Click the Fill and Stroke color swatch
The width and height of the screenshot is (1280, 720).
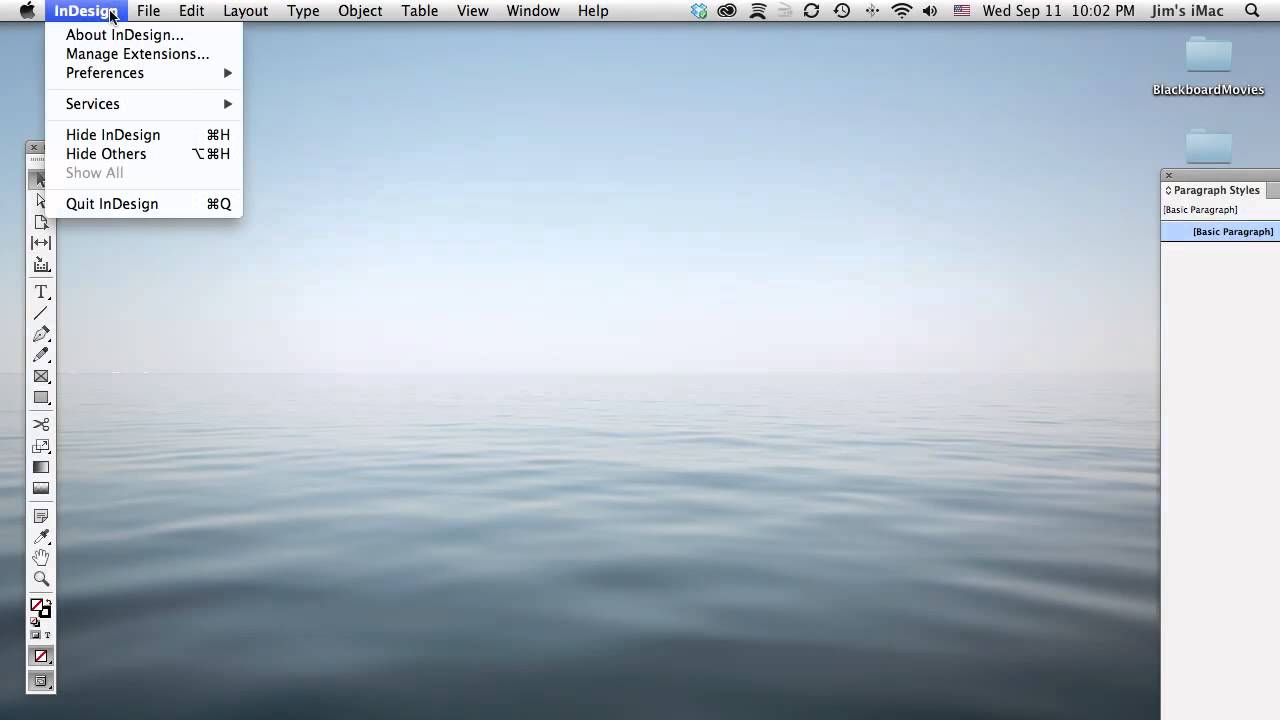point(40,608)
